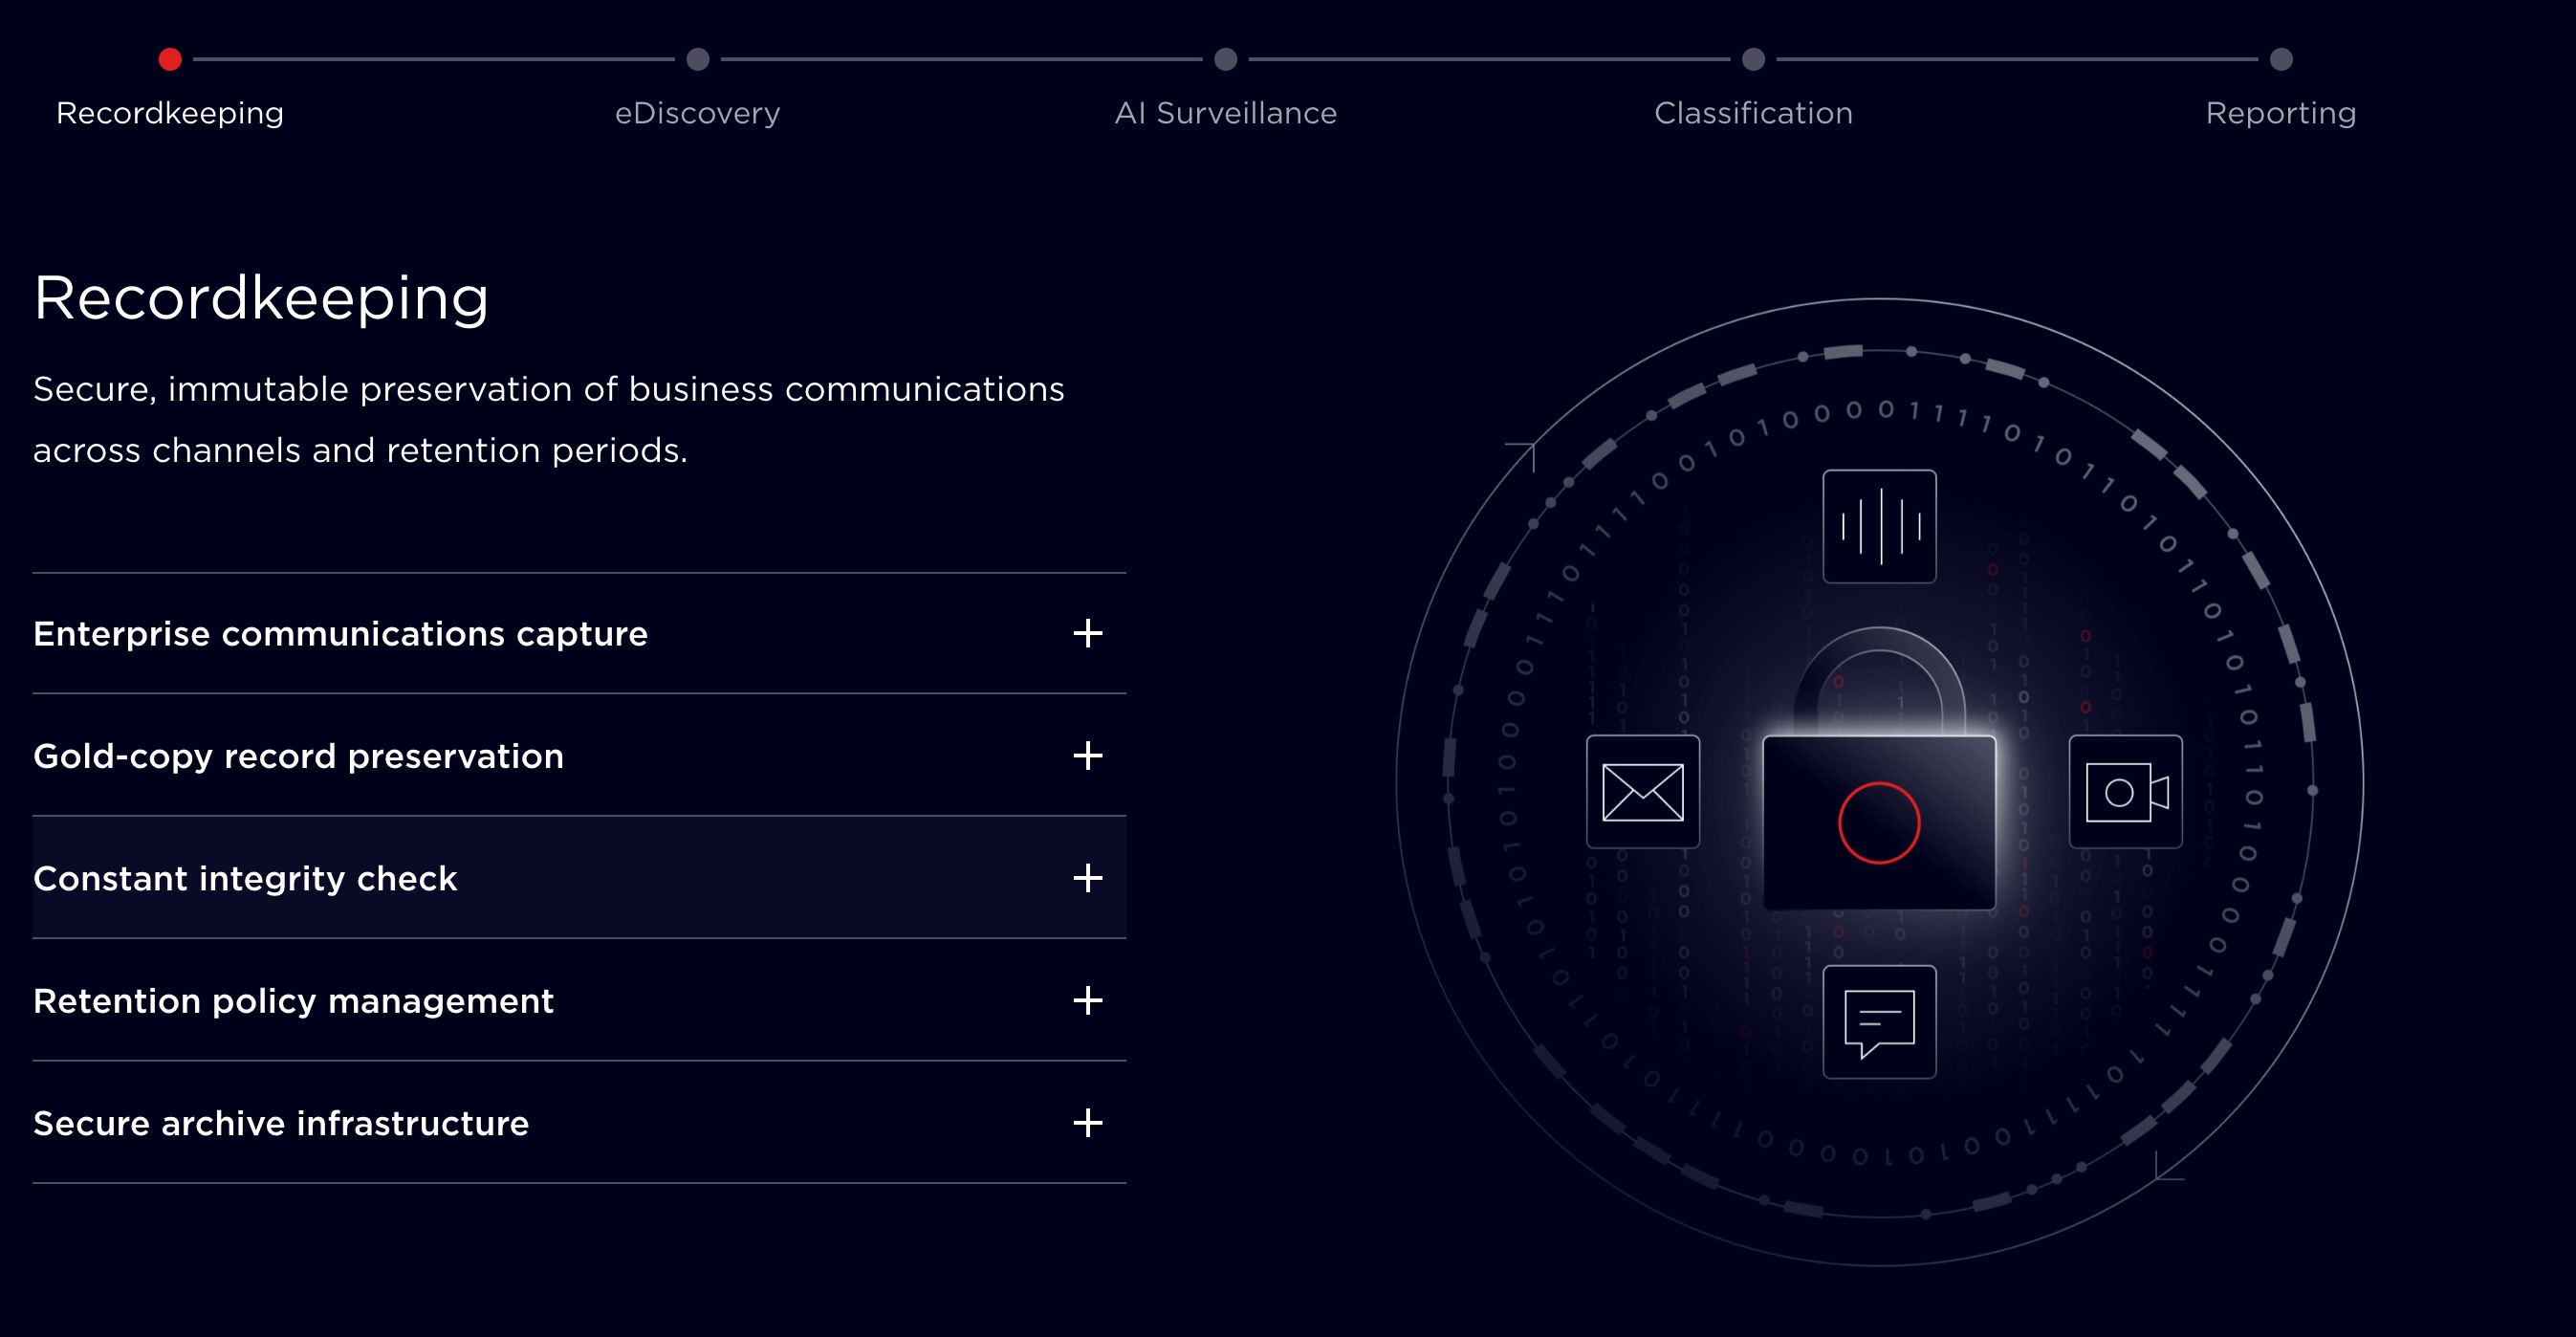Open the eDiscovery label link
This screenshot has width=2576, height=1337.
click(698, 113)
